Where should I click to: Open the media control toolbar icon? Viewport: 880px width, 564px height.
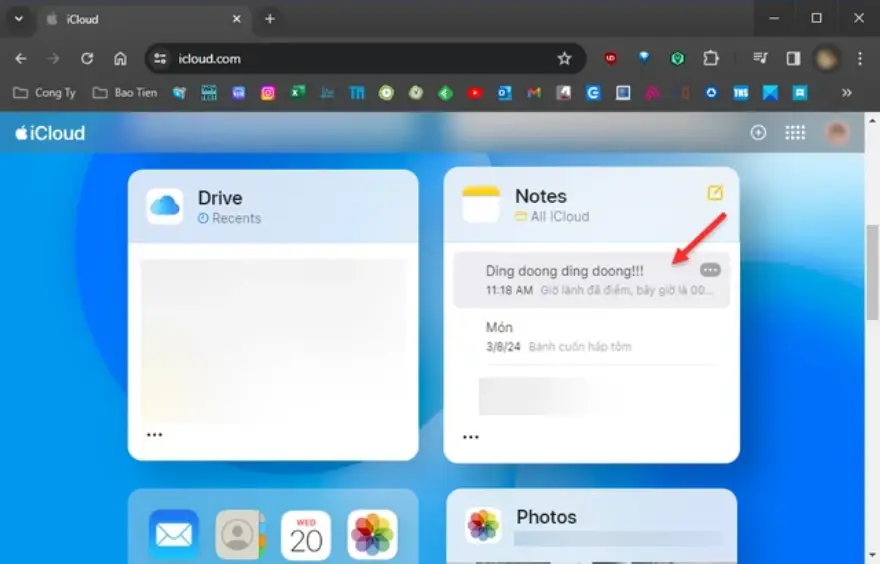[x=760, y=58]
